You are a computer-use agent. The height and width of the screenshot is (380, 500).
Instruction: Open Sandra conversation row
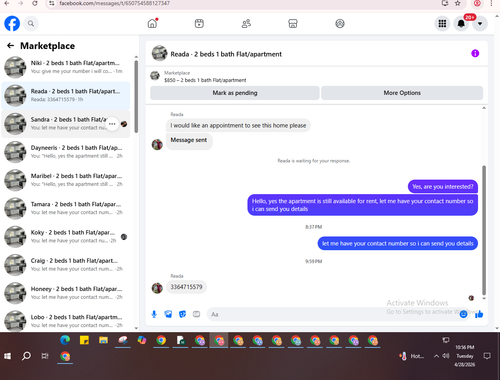coord(66,124)
